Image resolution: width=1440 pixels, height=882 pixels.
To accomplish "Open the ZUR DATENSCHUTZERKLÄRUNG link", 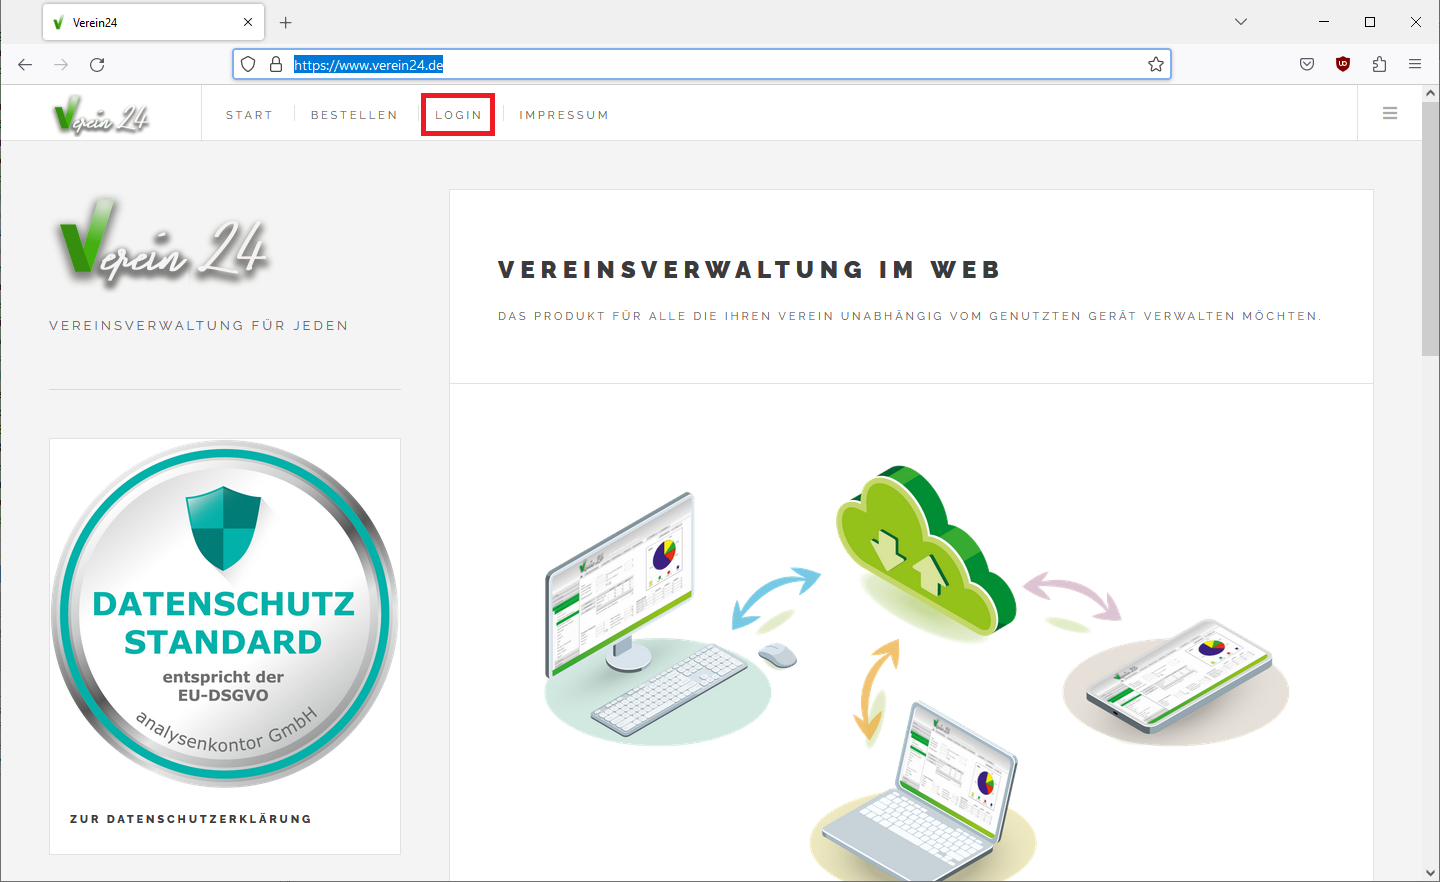I will (x=191, y=819).
